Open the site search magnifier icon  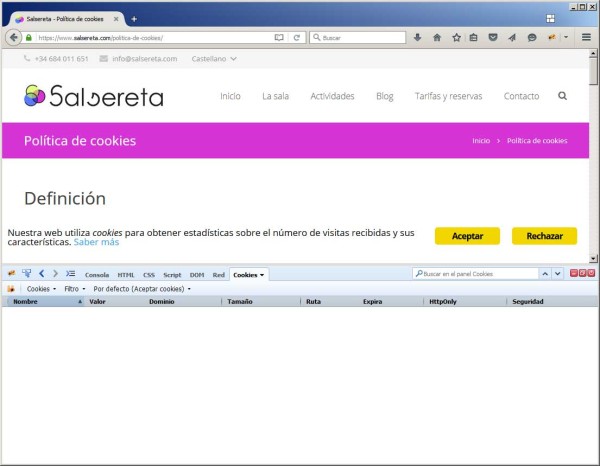(562, 96)
